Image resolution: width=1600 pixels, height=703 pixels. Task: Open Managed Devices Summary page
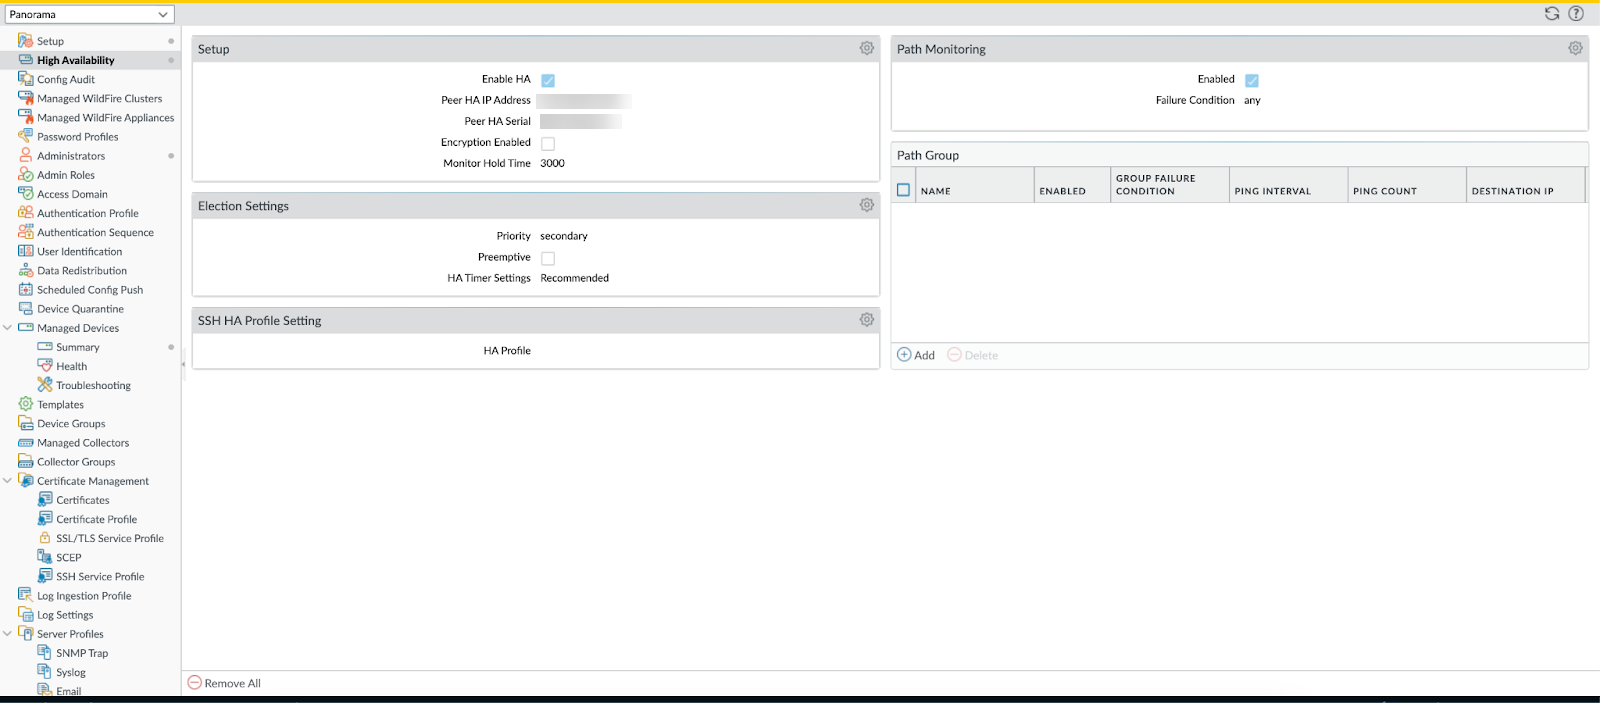[78, 347]
